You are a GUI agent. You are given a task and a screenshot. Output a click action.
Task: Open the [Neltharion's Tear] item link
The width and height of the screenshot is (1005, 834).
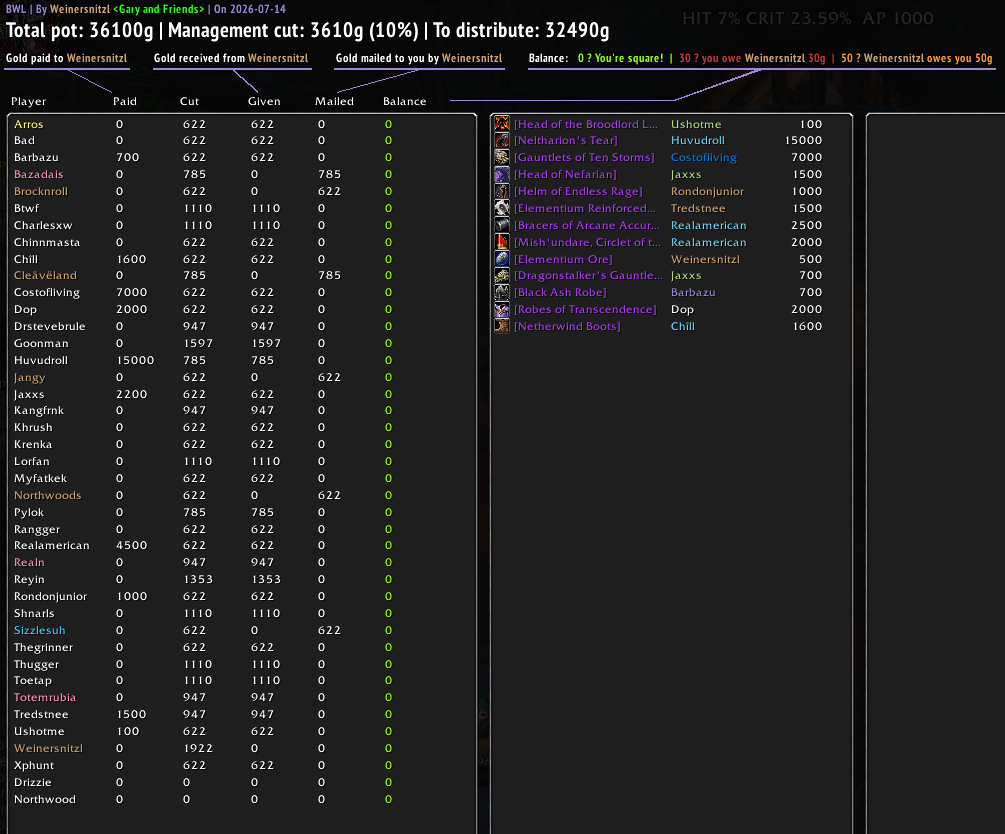click(x=565, y=140)
